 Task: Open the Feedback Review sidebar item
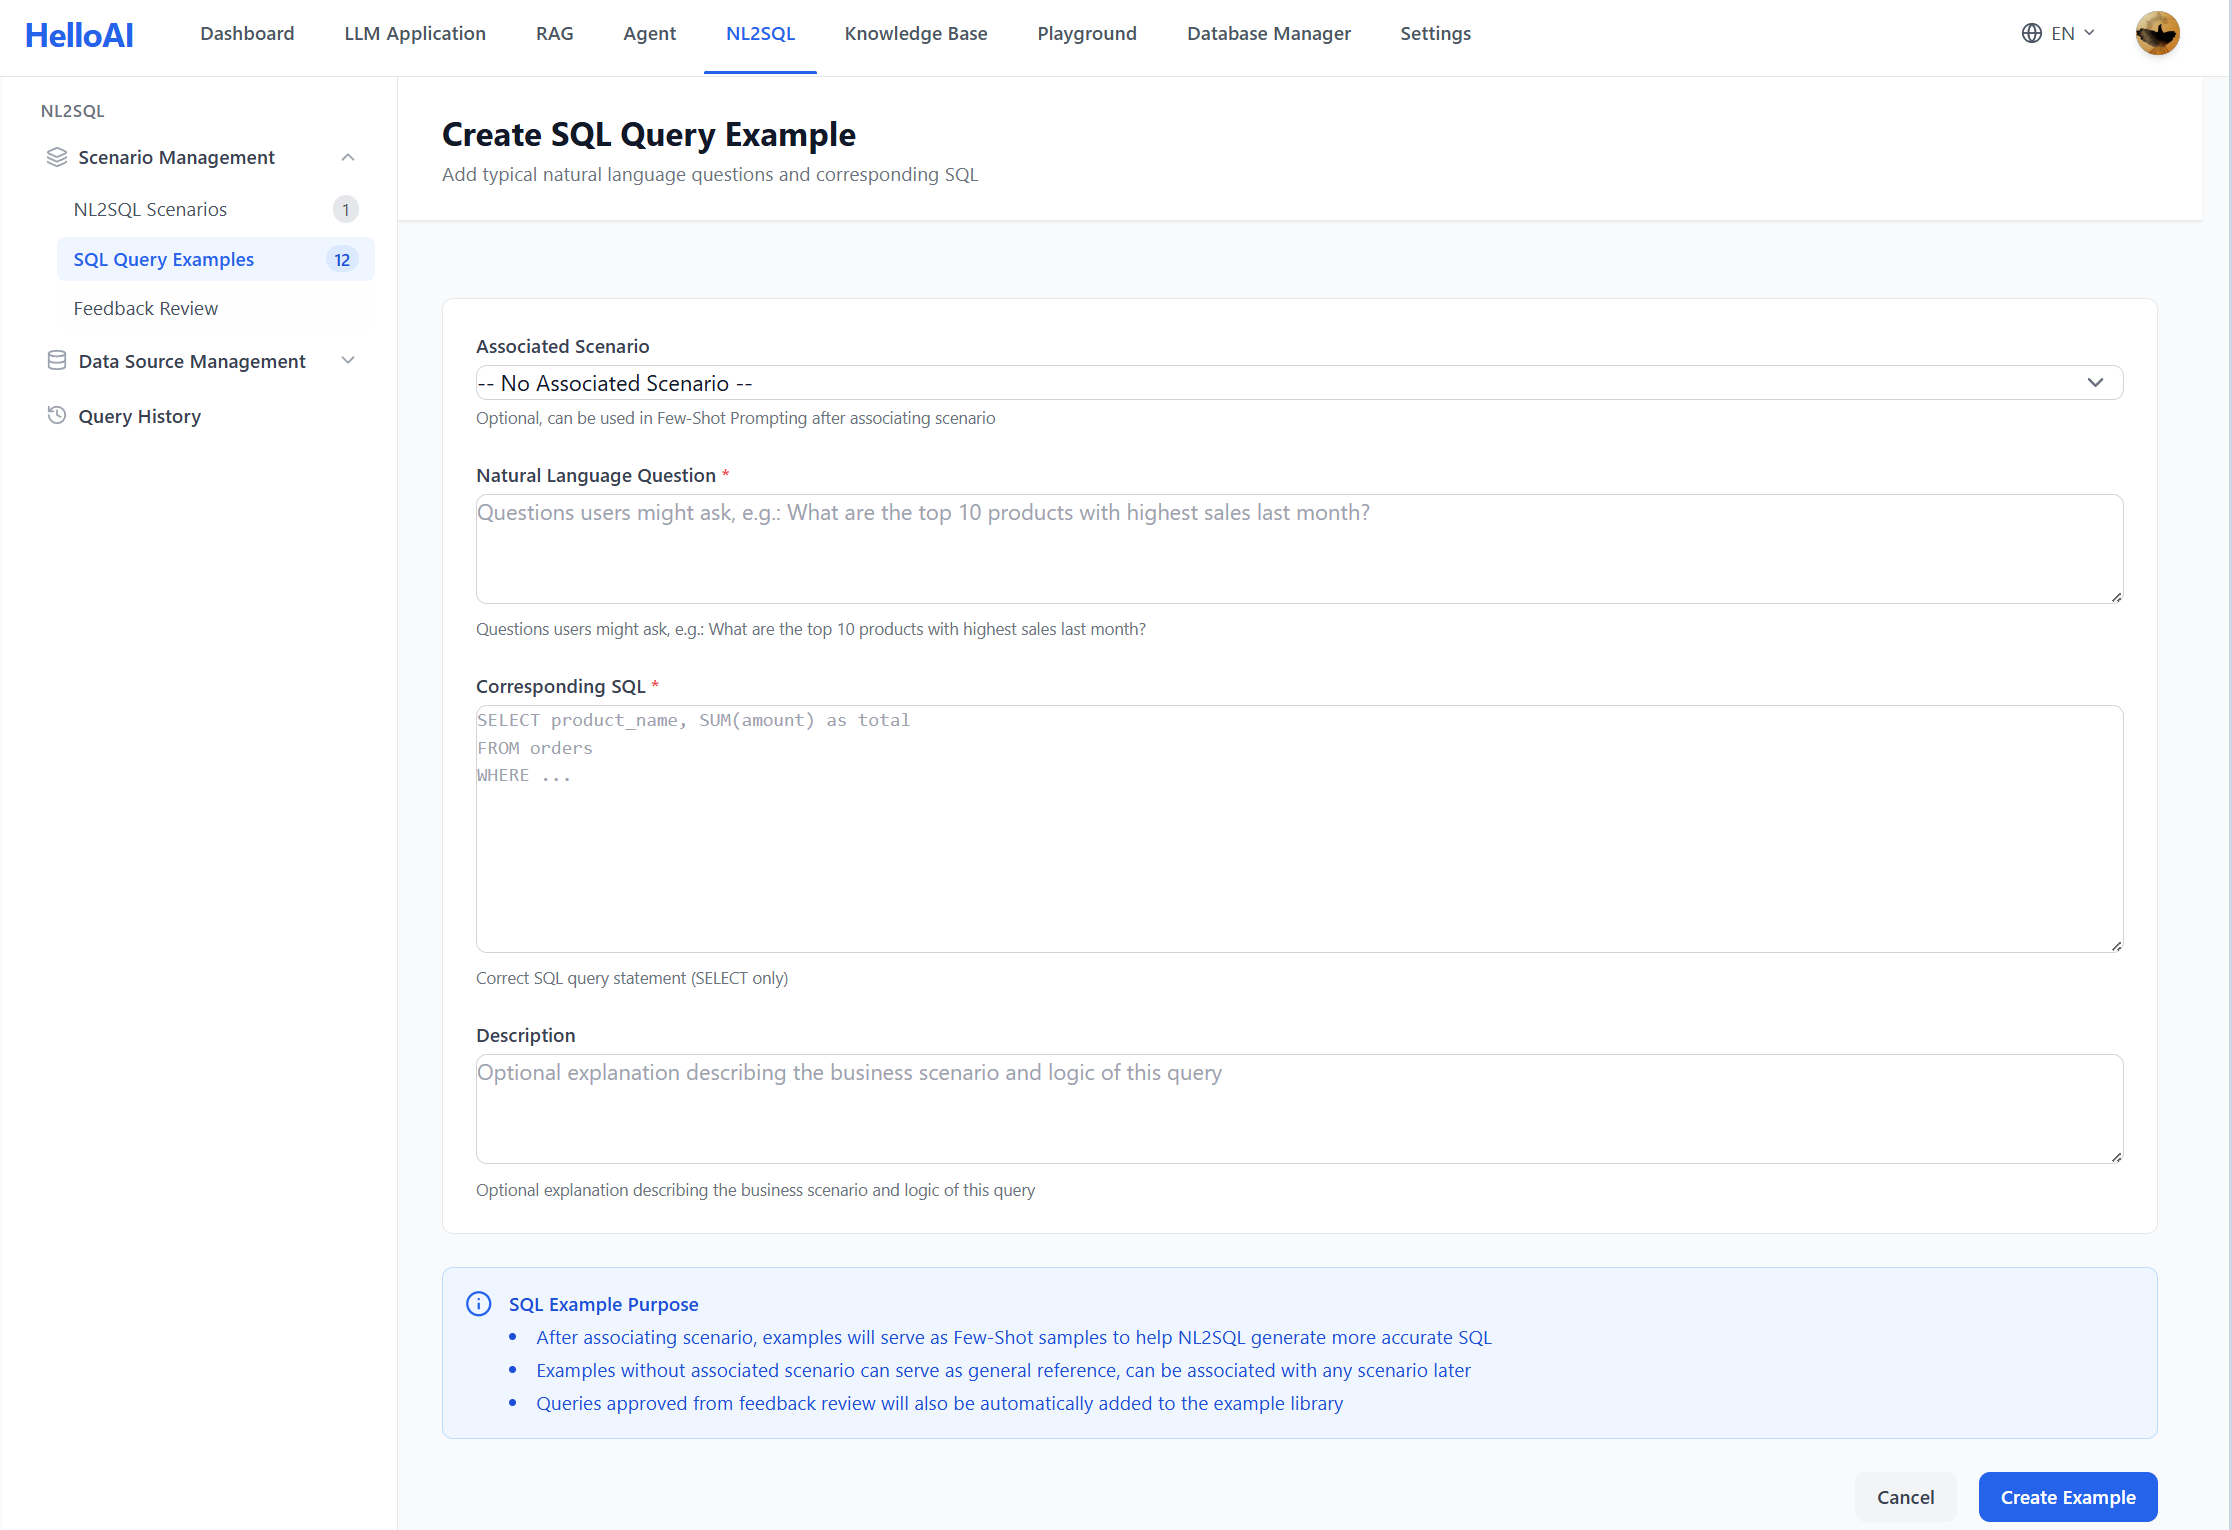pos(145,308)
